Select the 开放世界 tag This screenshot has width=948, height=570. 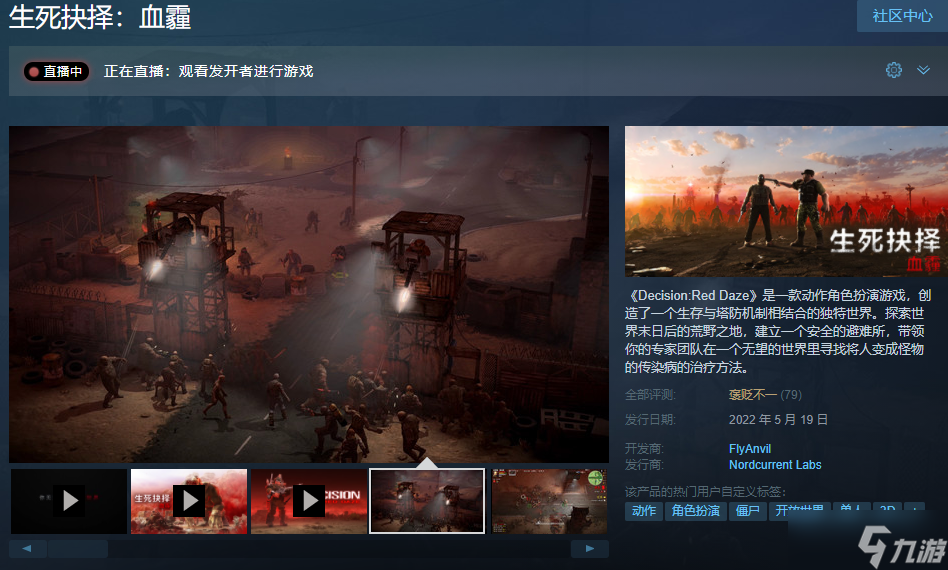point(799,511)
